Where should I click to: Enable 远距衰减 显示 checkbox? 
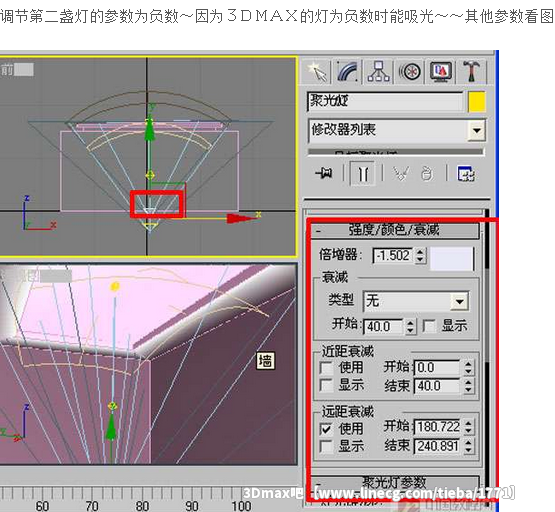pos(326,446)
